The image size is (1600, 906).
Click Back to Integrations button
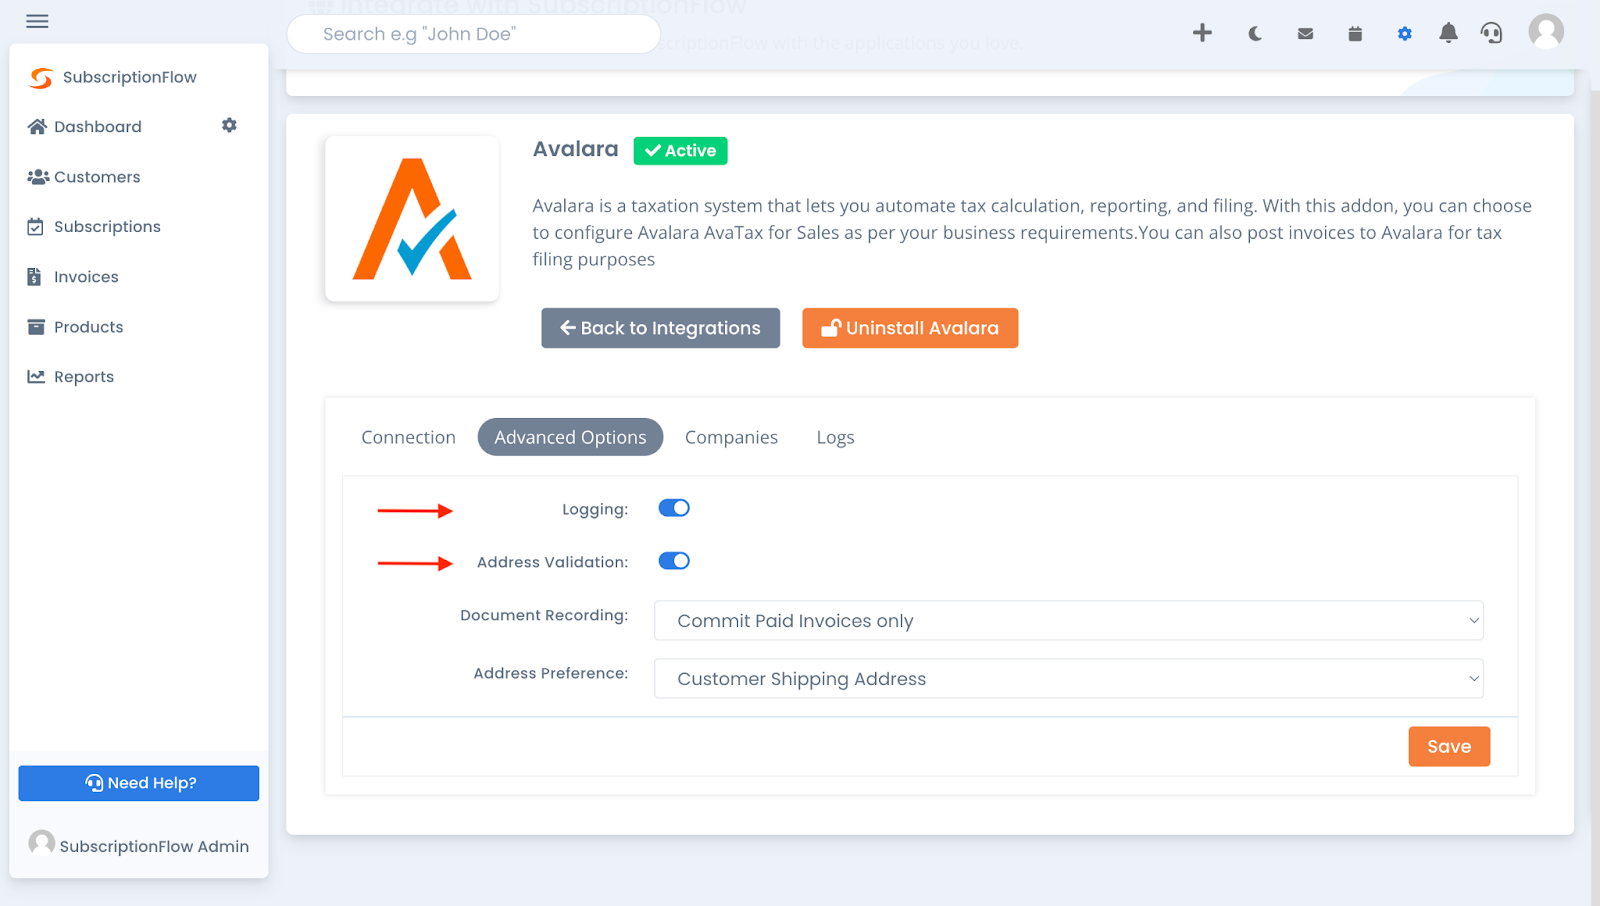point(660,328)
